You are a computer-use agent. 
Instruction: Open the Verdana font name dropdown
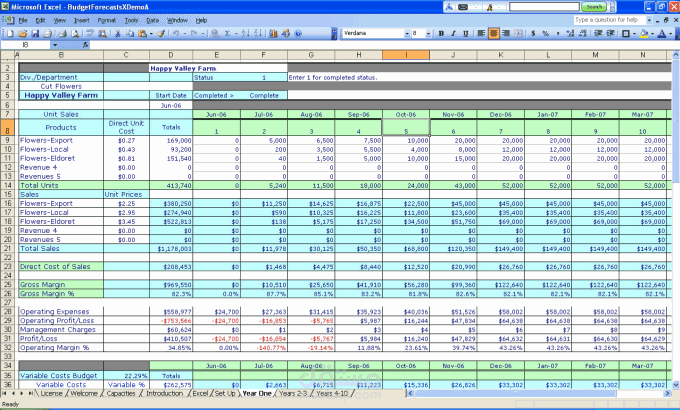point(407,33)
